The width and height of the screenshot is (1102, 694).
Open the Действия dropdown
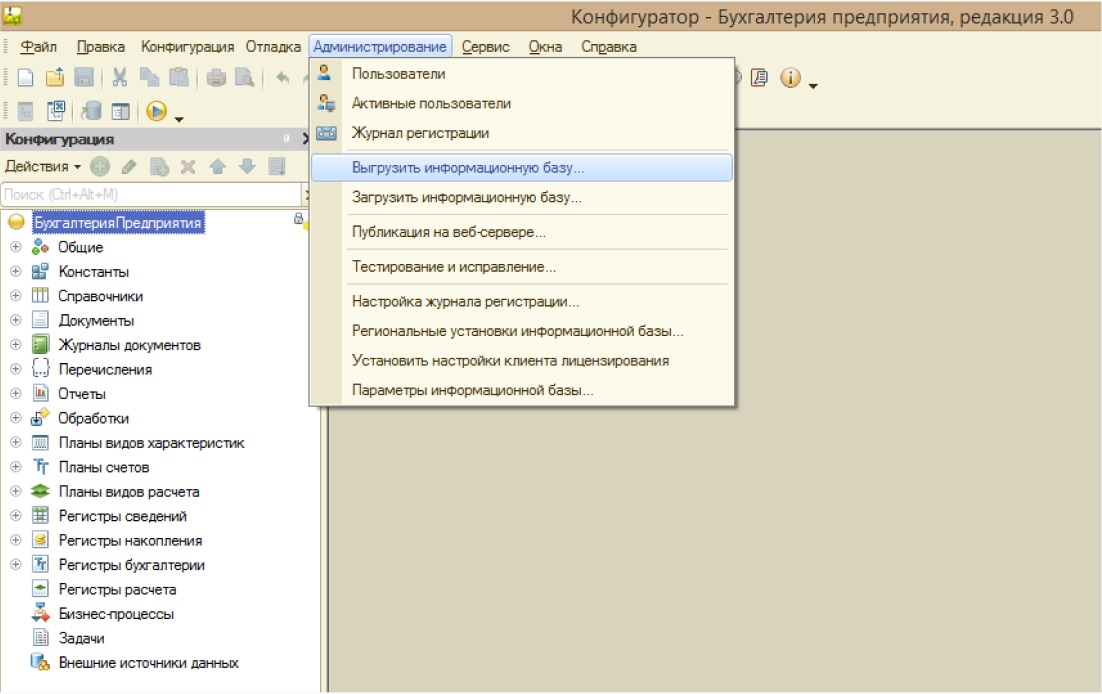(43, 167)
